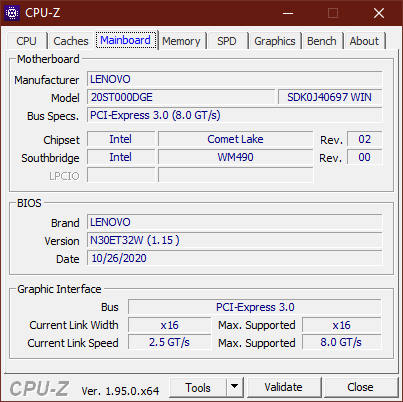This screenshot has height=402, width=403.
Task: Click the Manufacturer label
Action: coord(47,80)
